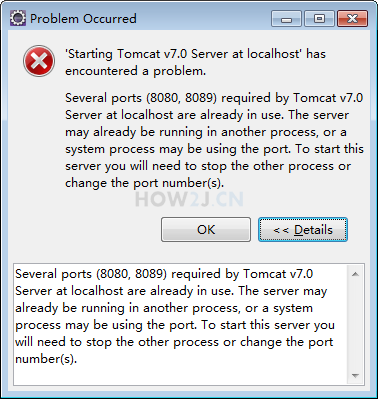Click the red error X icon
Screen dimensions: 378x399
(39, 61)
